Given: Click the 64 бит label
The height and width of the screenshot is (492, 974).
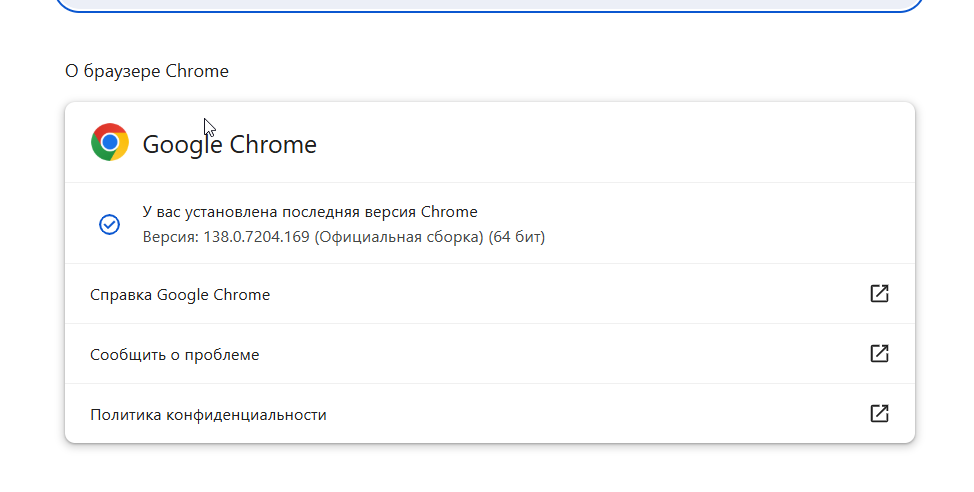Looking at the screenshot, I should point(517,237).
